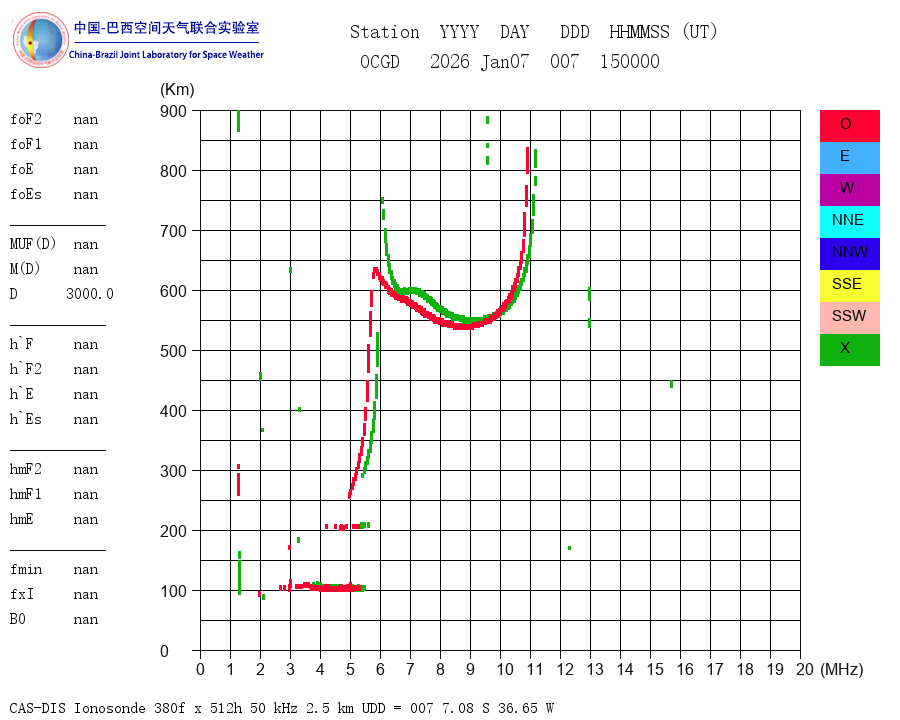Click the station code OCGD
The height and width of the screenshot is (720, 900).
(x=379, y=61)
